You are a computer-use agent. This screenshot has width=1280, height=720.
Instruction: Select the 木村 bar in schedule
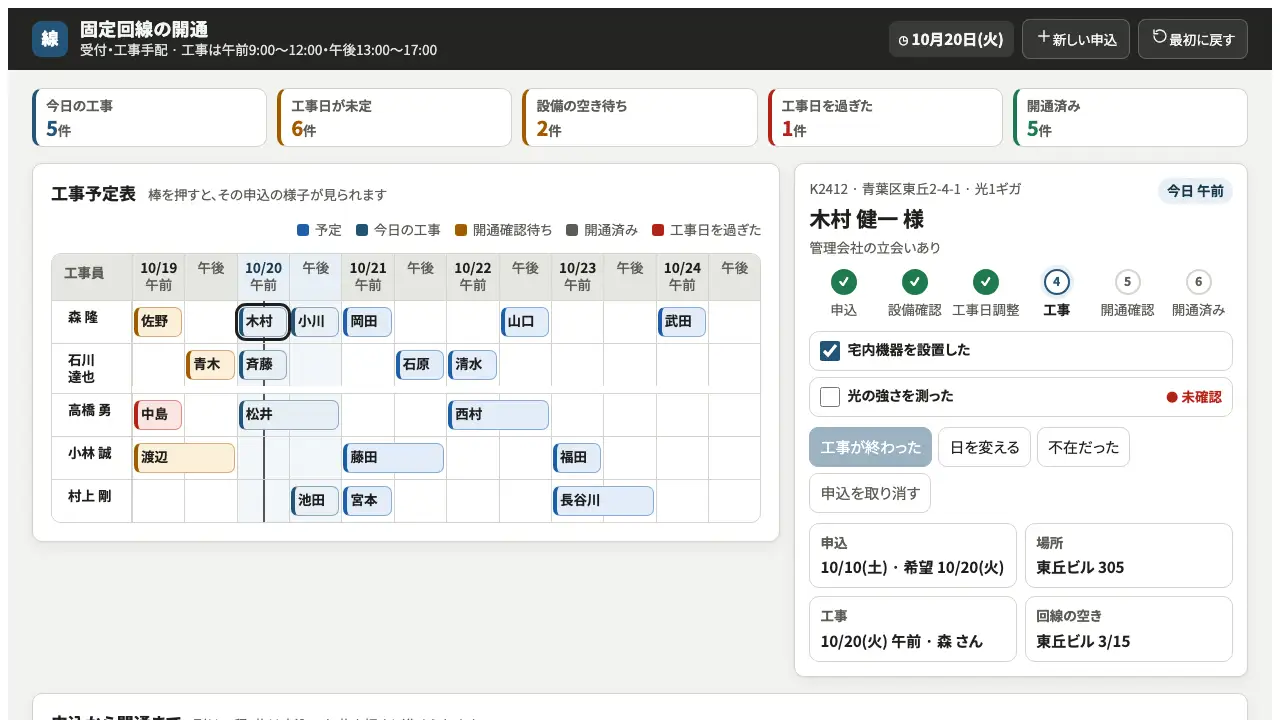(x=264, y=322)
